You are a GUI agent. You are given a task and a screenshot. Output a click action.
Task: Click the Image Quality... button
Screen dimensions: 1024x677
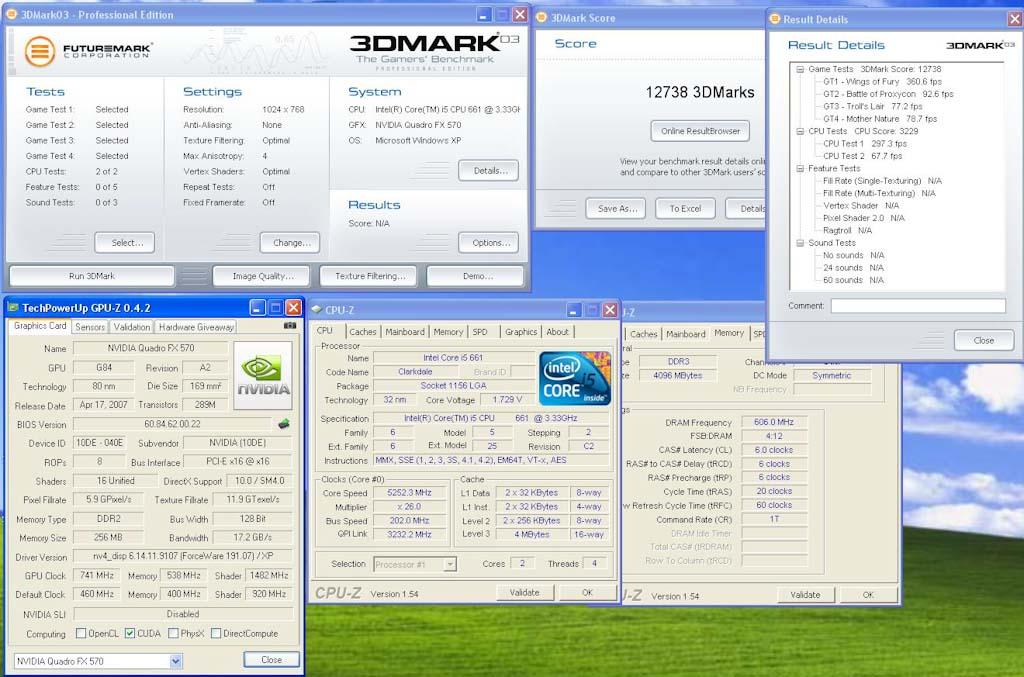(x=263, y=276)
